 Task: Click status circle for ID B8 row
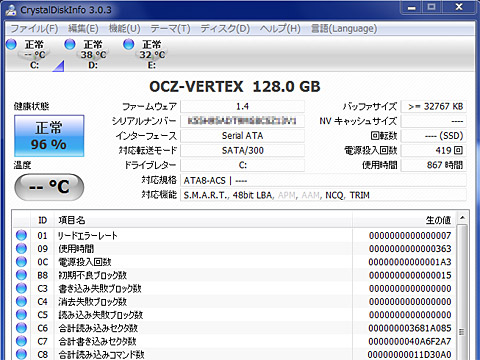point(21,275)
